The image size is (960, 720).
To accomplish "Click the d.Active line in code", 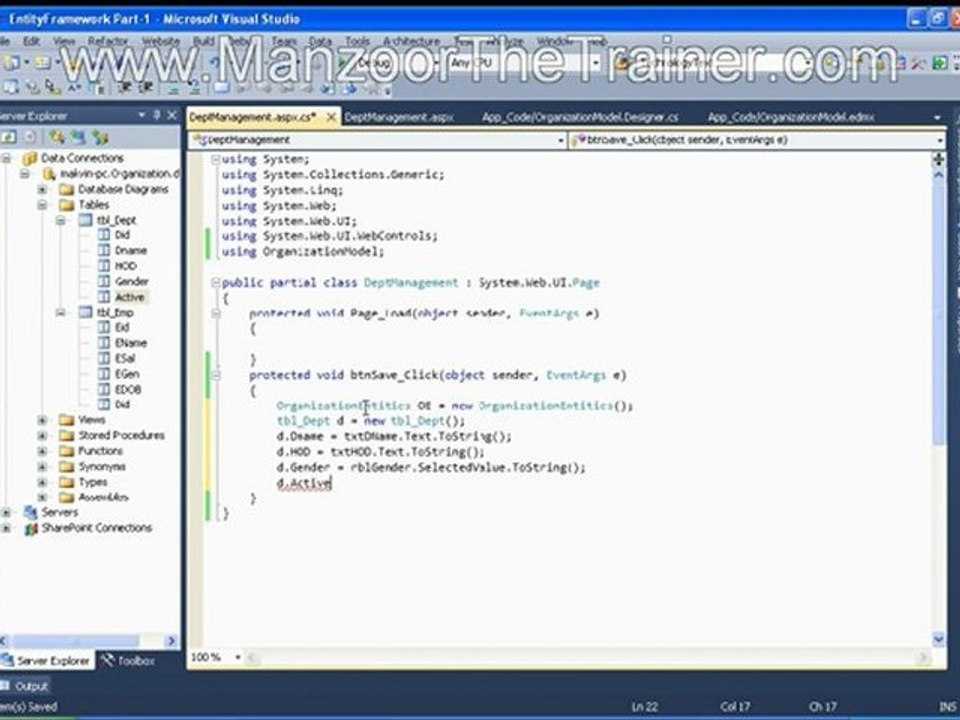I will [304, 484].
